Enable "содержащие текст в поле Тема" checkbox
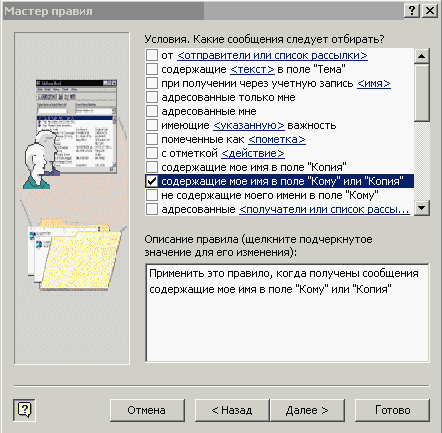 (152, 69)
